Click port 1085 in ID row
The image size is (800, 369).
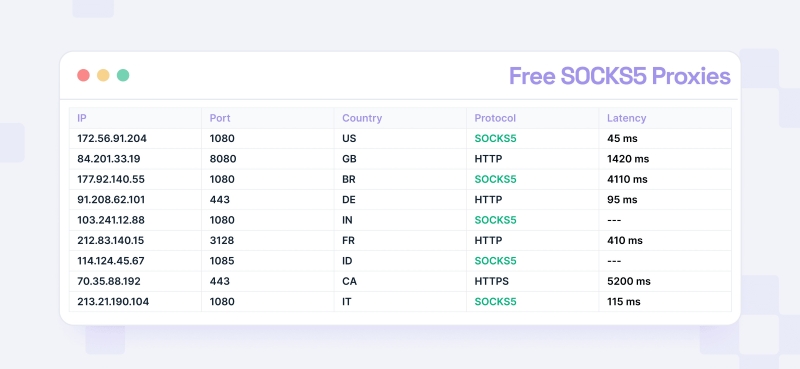tap(222, 261)
